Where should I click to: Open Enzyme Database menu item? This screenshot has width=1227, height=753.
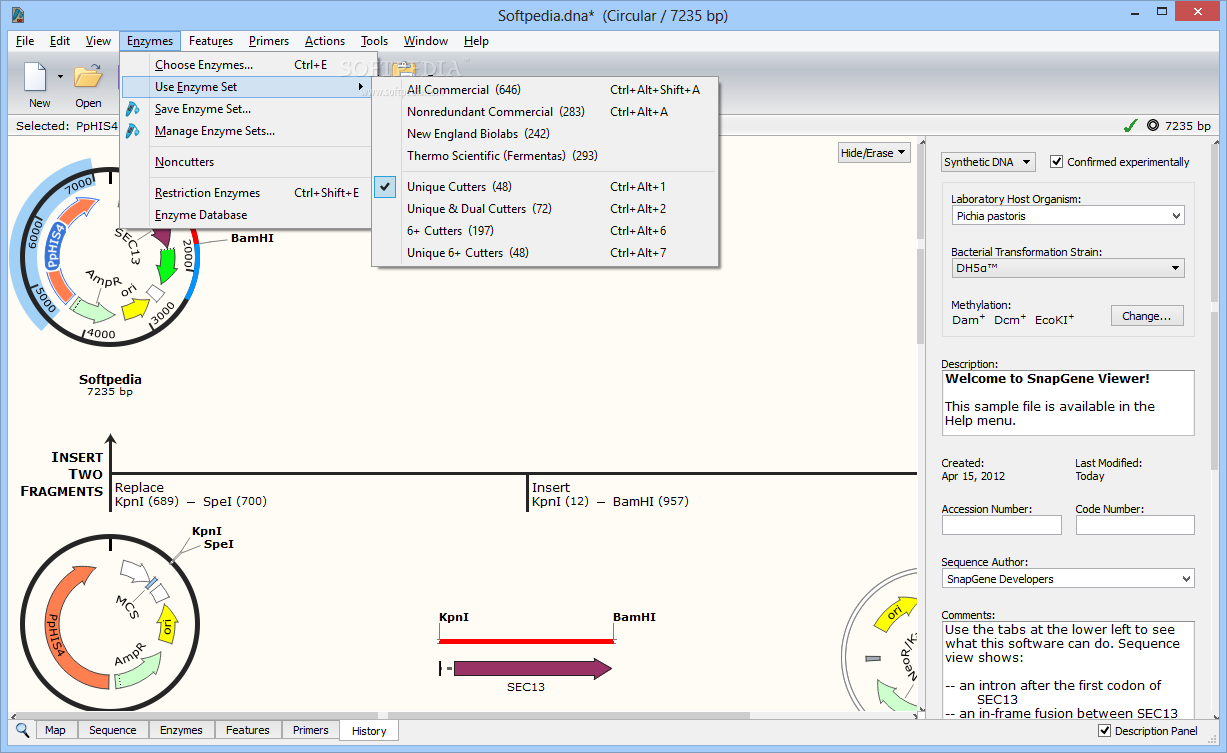coord(246,215)
